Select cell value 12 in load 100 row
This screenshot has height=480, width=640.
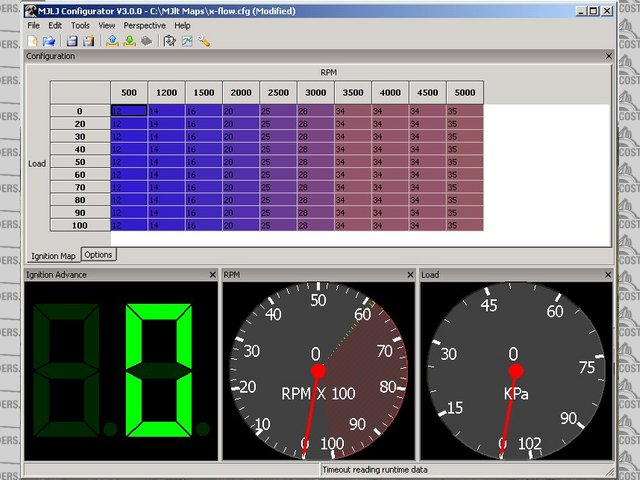[x=129, y=225]
